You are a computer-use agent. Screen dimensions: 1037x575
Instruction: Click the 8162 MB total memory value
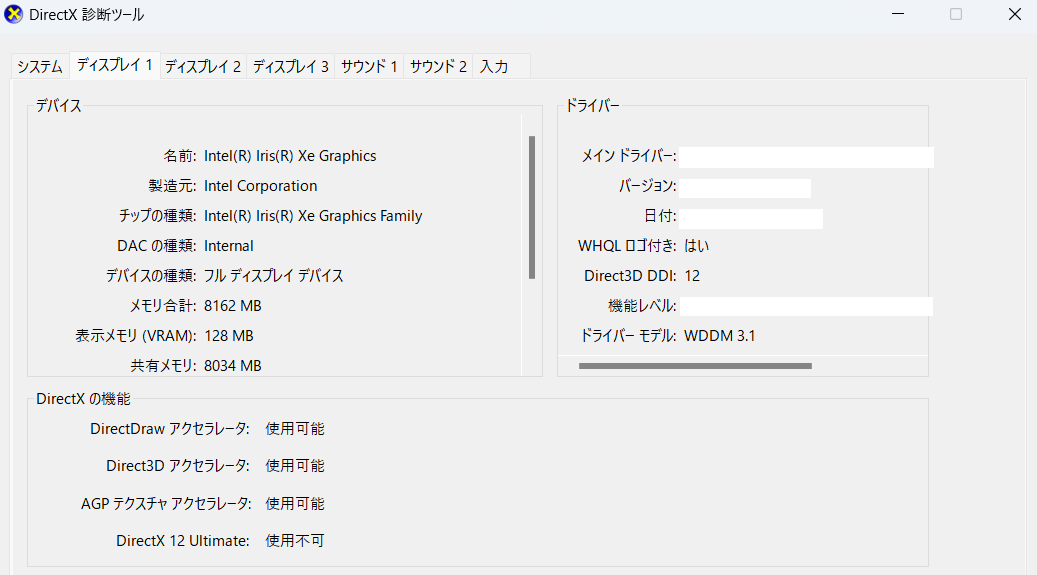tap(232, 306)
